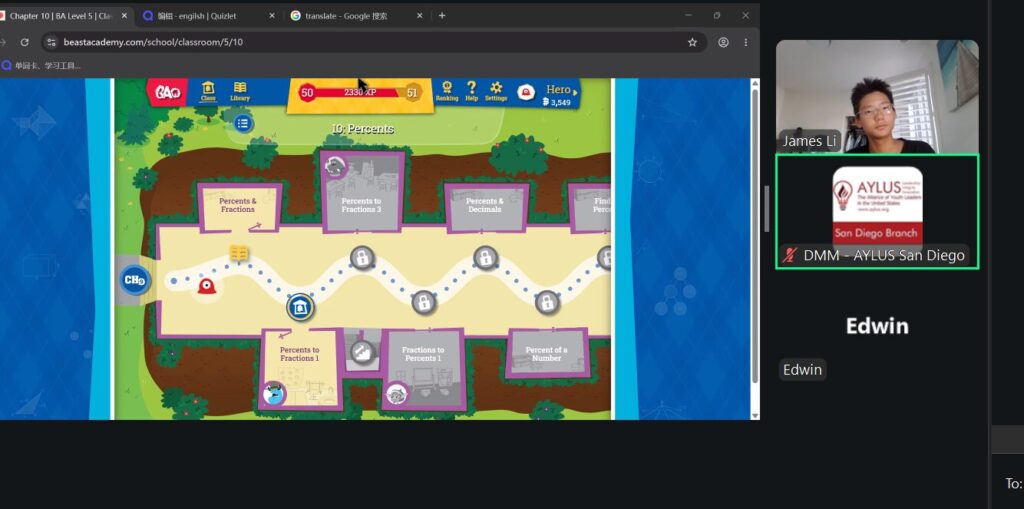This screenshot has width=1024, height=509.
Task: Click level 51 badge
Action: [x=412, y=93]
